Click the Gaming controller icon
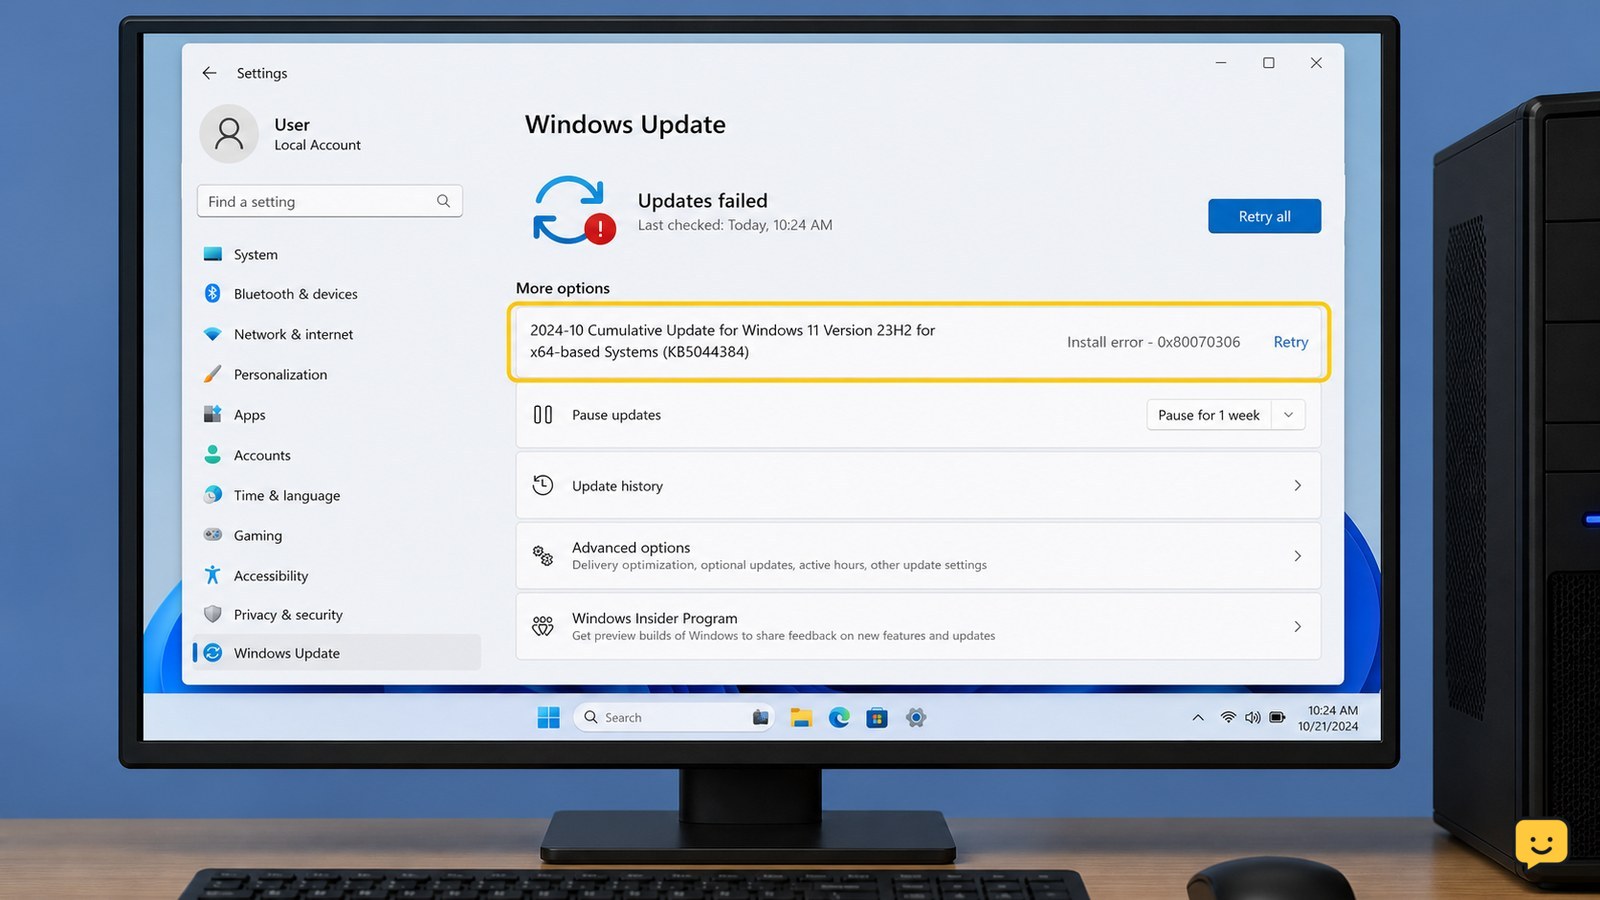Viewport: 1600px width, 900px height. pyautogui.click(x=212, y=535)
